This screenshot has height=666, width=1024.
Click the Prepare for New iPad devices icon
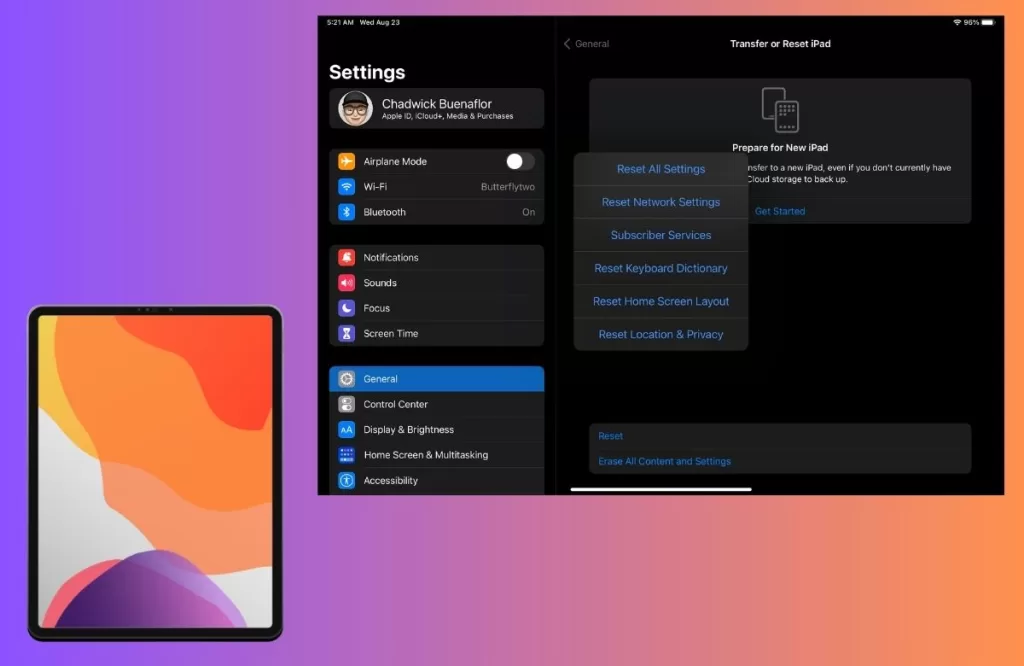780,110
